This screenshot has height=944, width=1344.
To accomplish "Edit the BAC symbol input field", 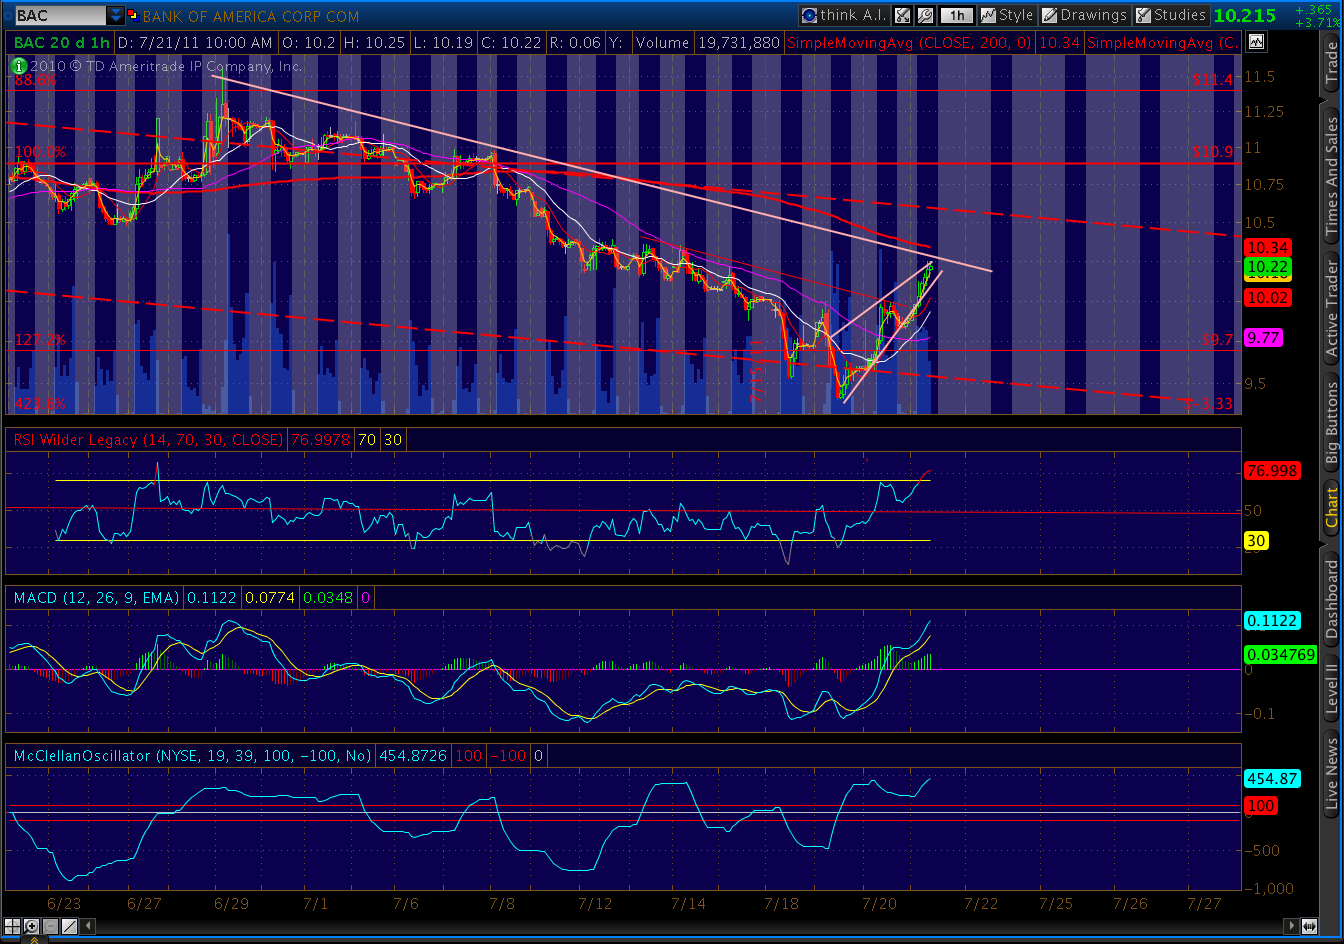I will click(60, 16).
